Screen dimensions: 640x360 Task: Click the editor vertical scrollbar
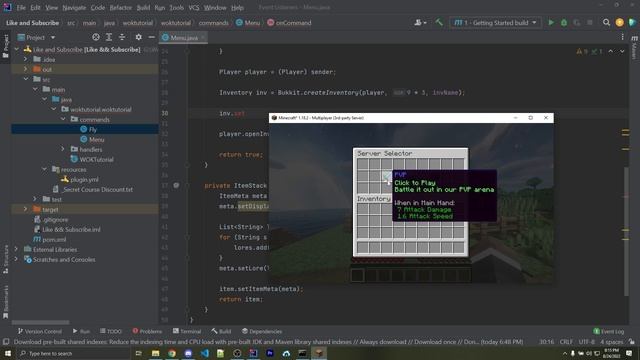click(x=626, y=231)
